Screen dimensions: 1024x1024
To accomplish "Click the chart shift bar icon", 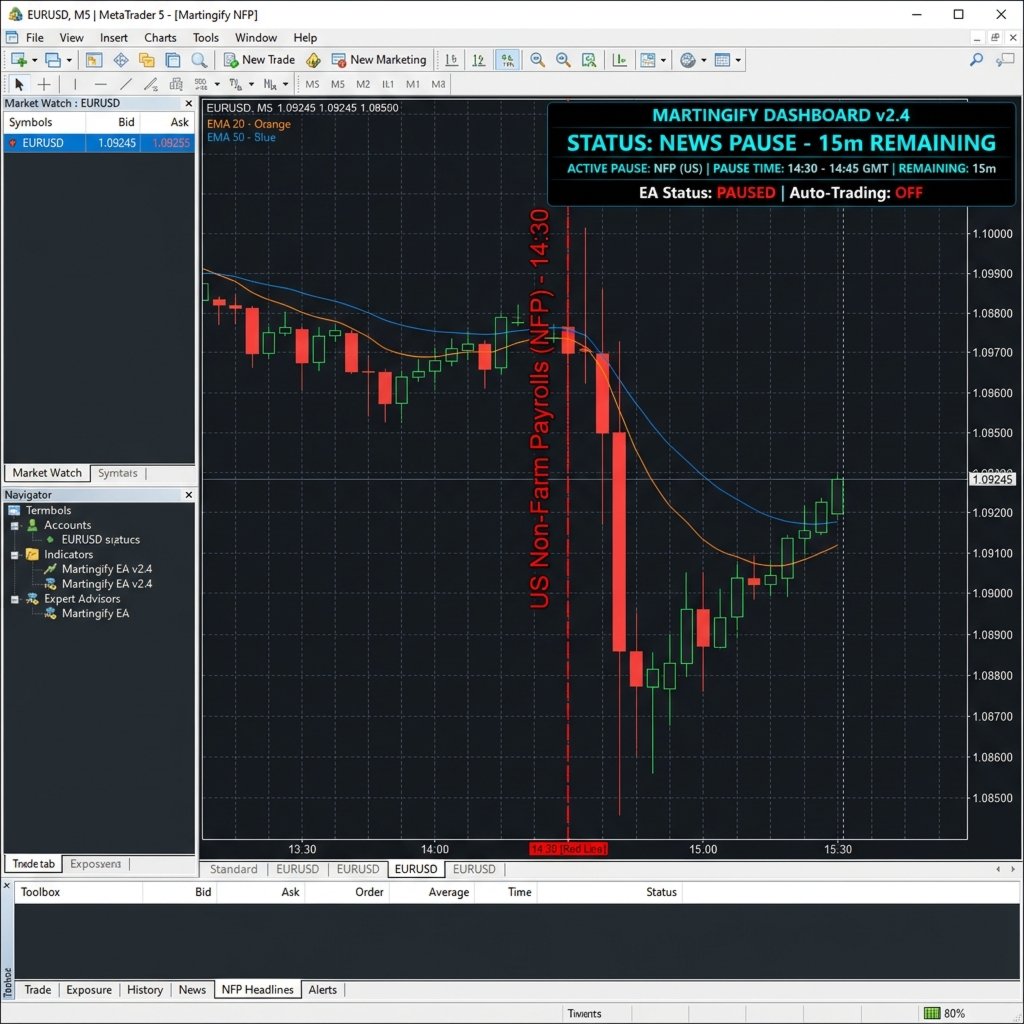I will (619, 60).
